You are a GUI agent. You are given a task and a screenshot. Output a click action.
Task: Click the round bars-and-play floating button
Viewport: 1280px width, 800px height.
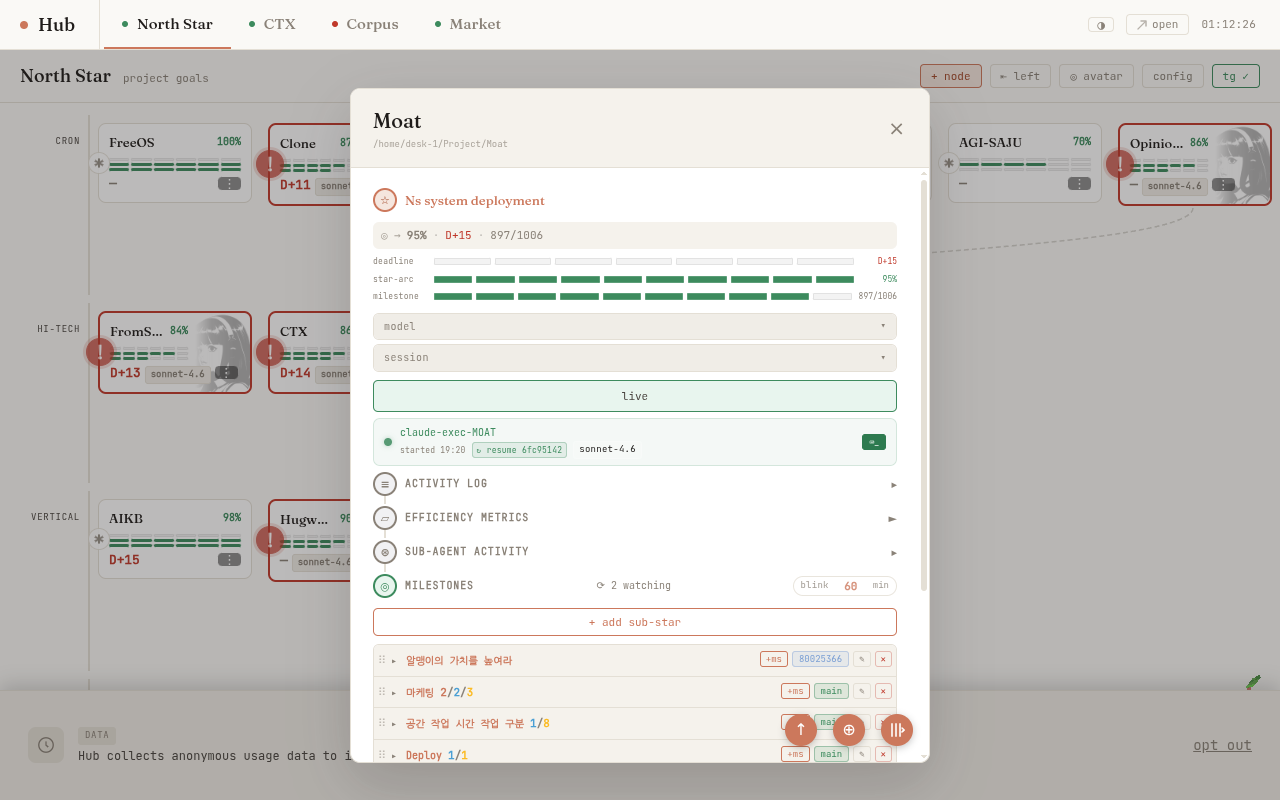click(897, 730)
